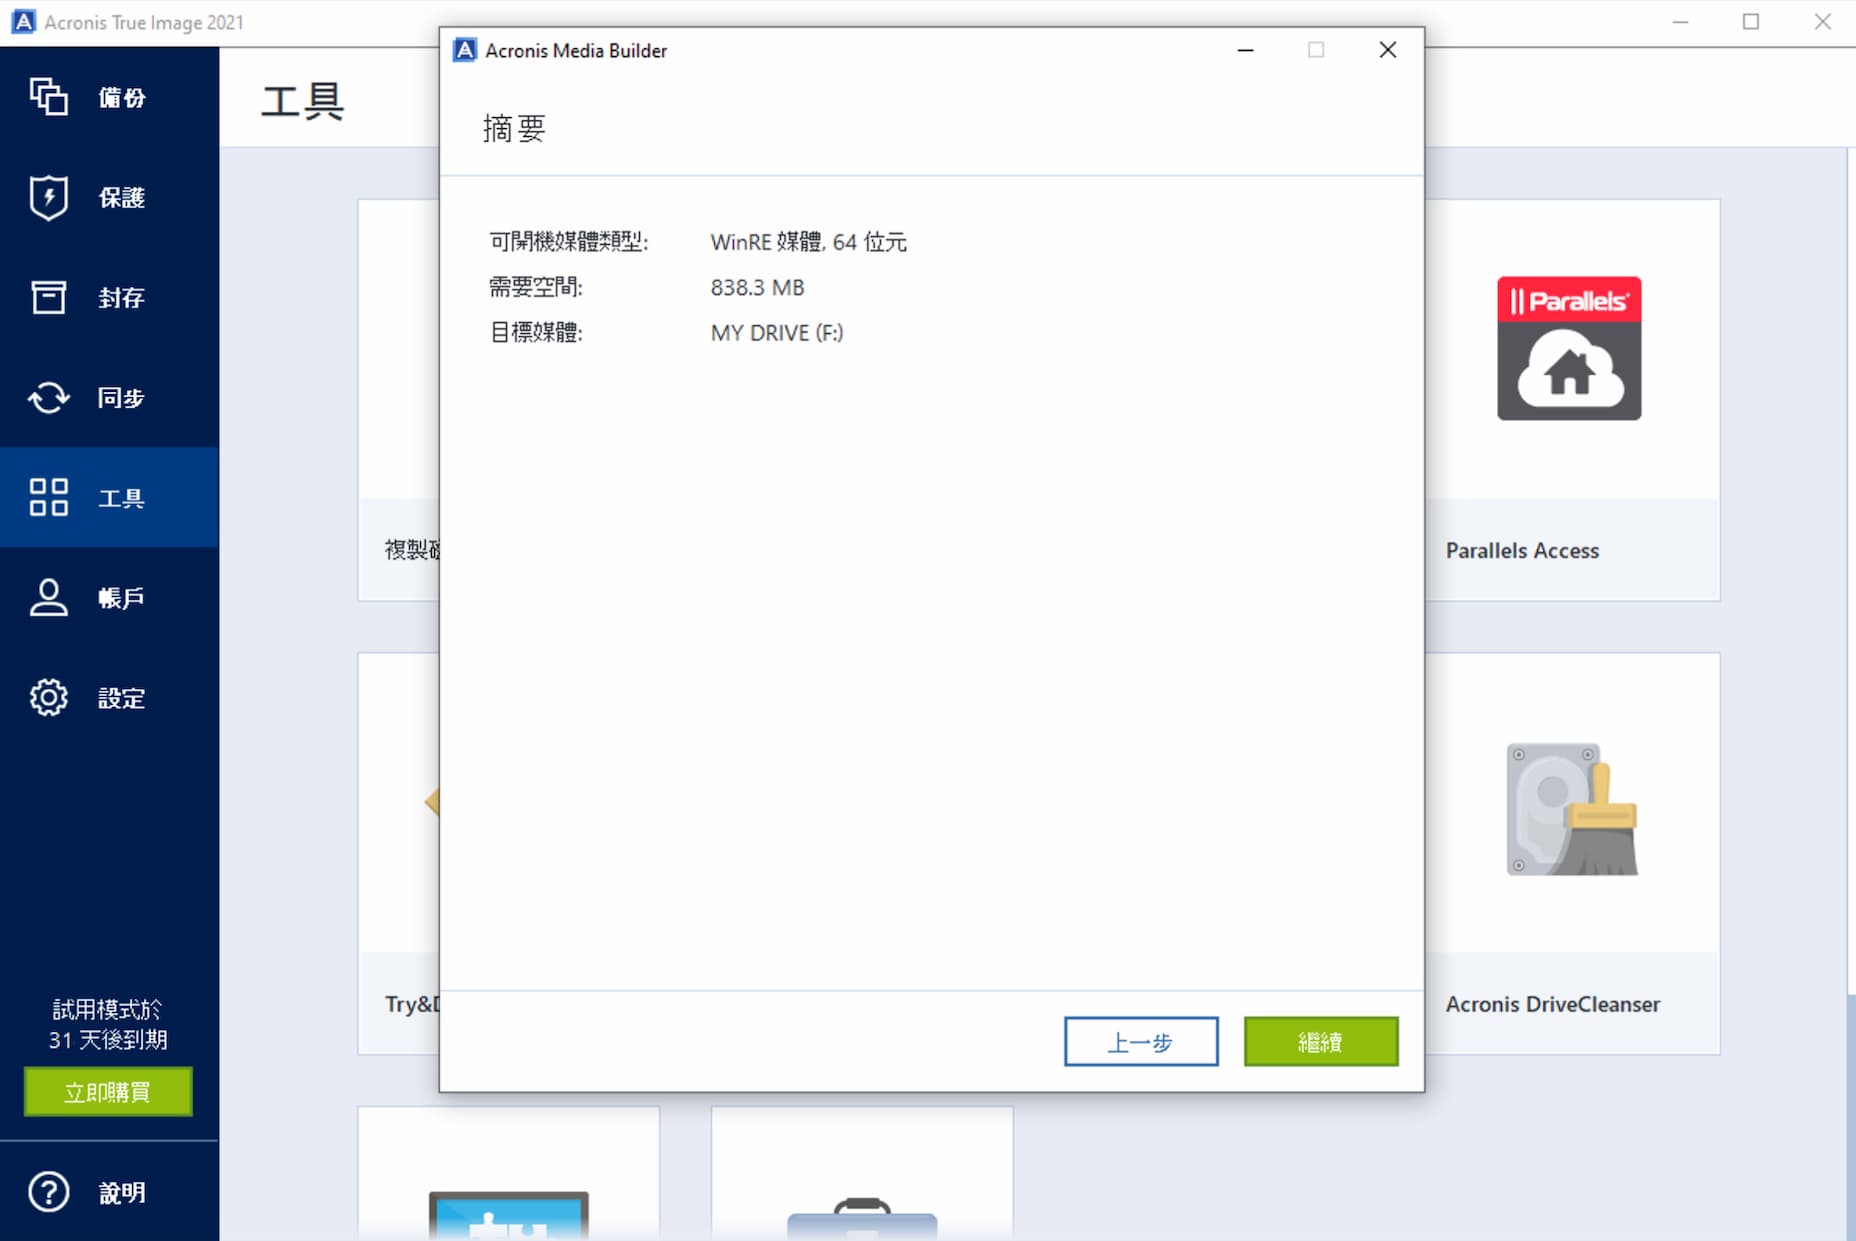Close the Acronis Media Builder dialog

[1387, 50]
